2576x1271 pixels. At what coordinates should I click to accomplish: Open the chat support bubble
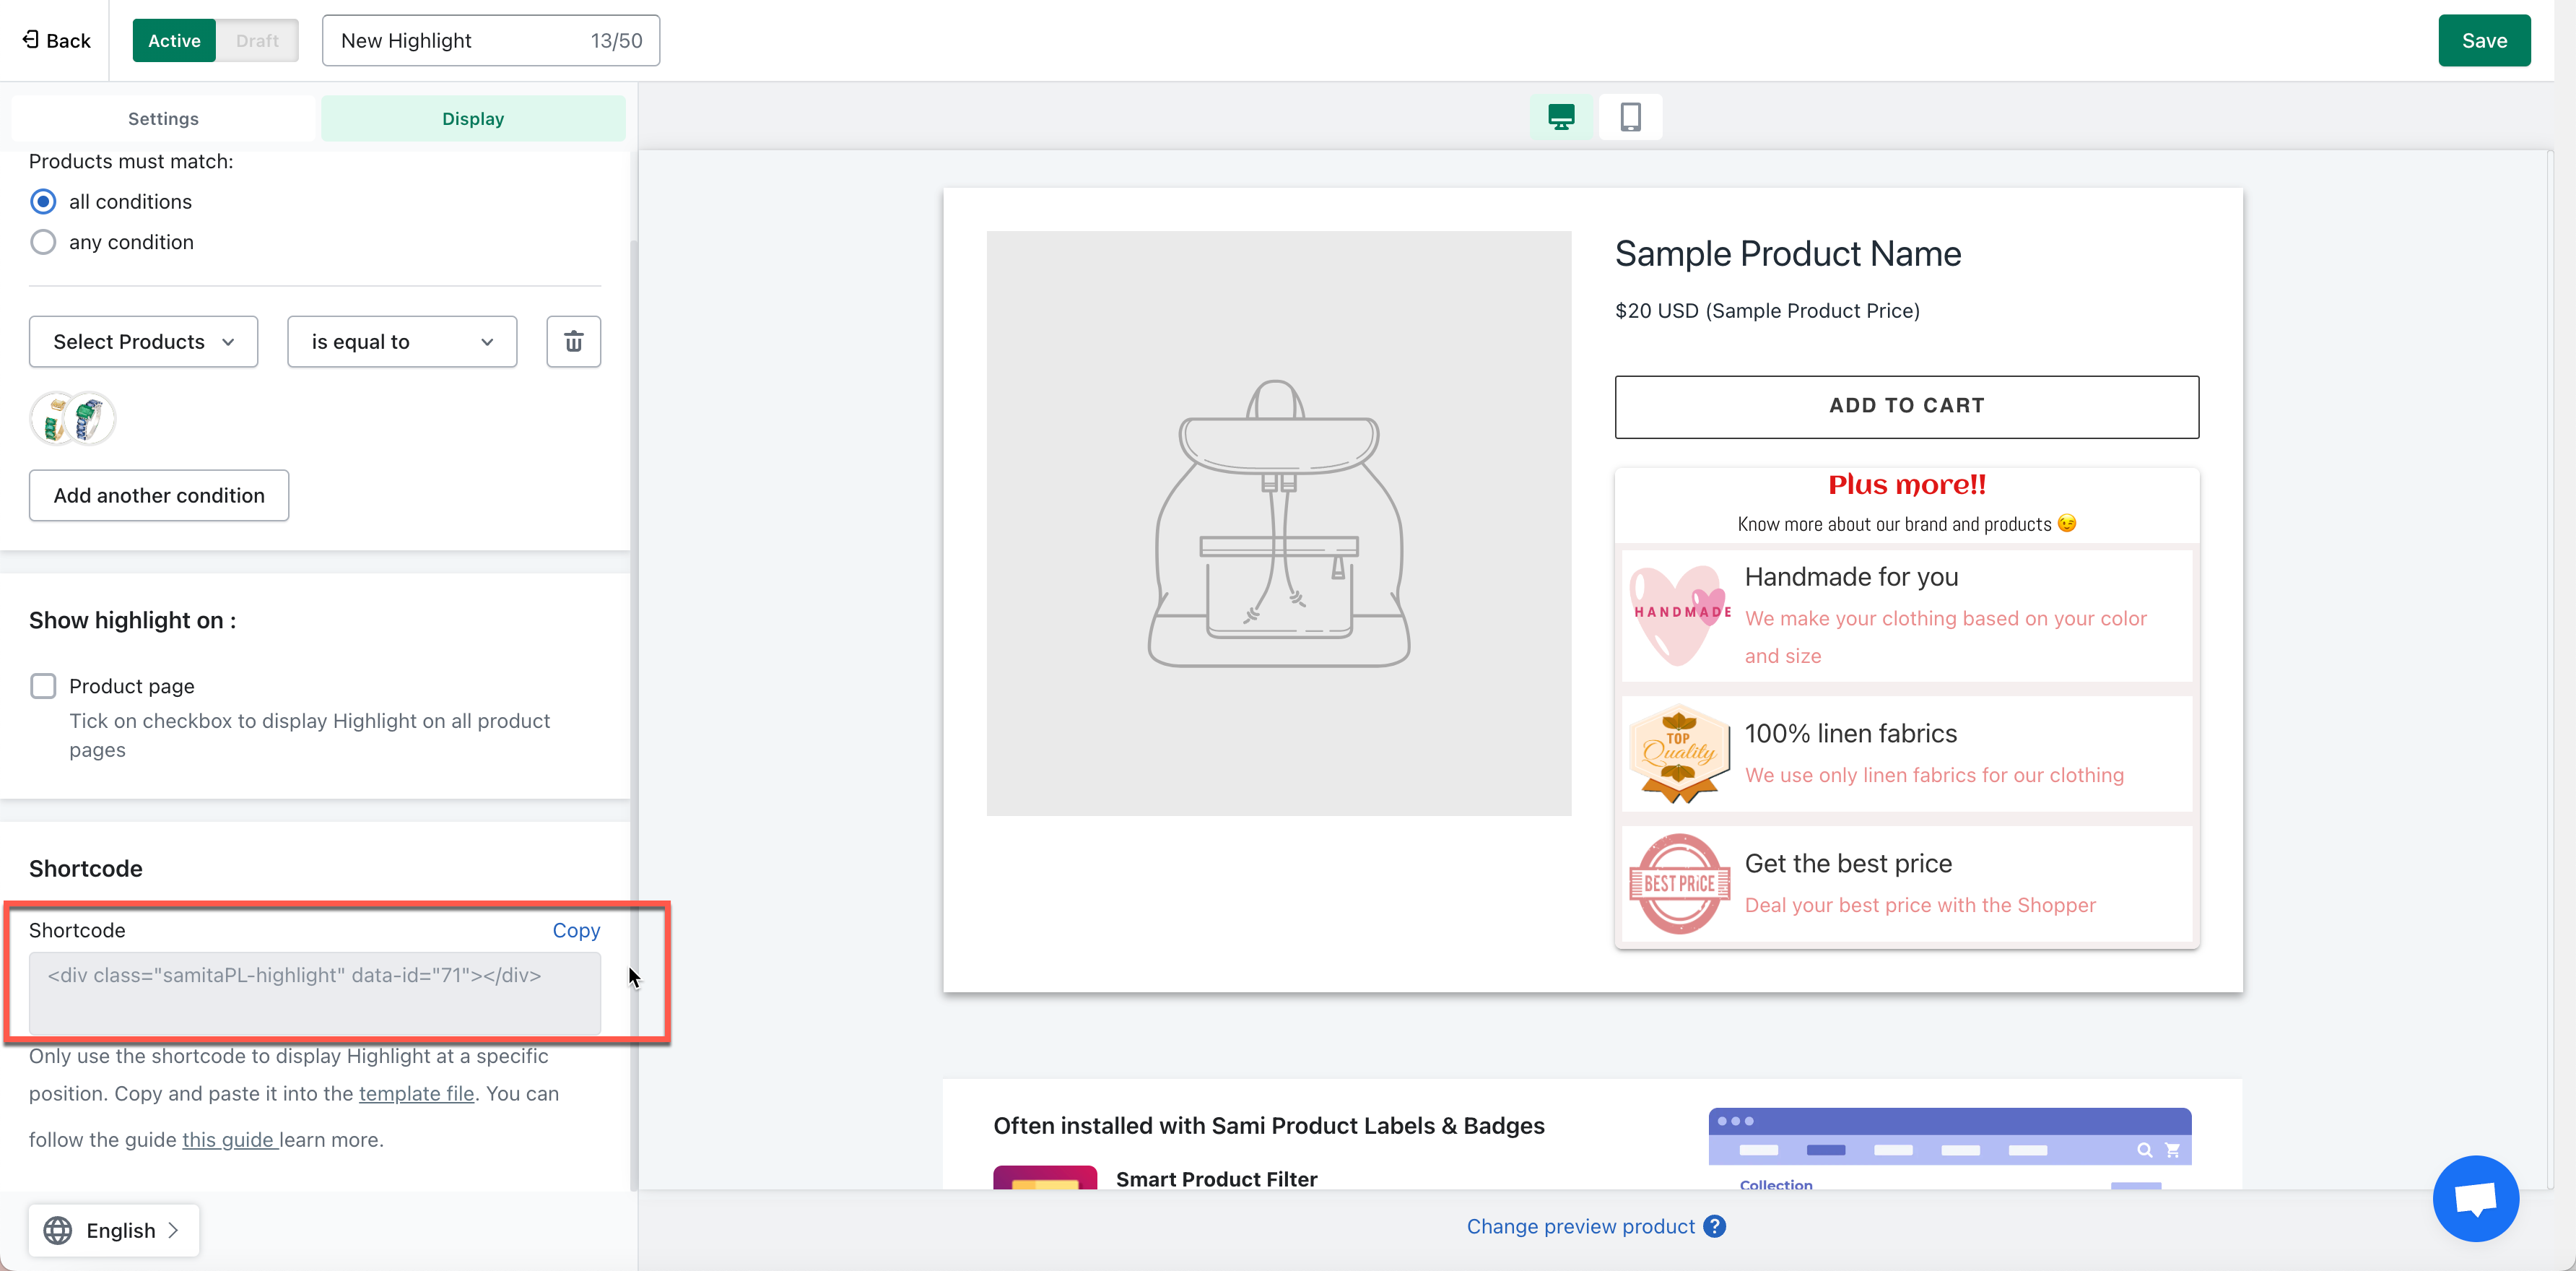(2475, 1197)
